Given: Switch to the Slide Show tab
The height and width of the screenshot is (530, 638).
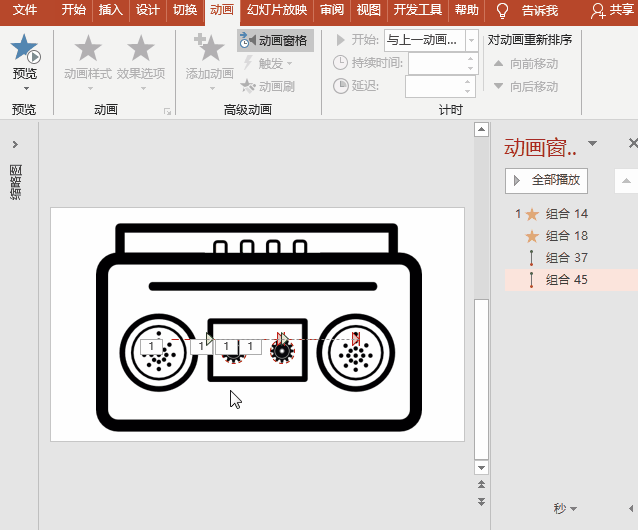Looking at the screenshot, I should pos(277,10).
